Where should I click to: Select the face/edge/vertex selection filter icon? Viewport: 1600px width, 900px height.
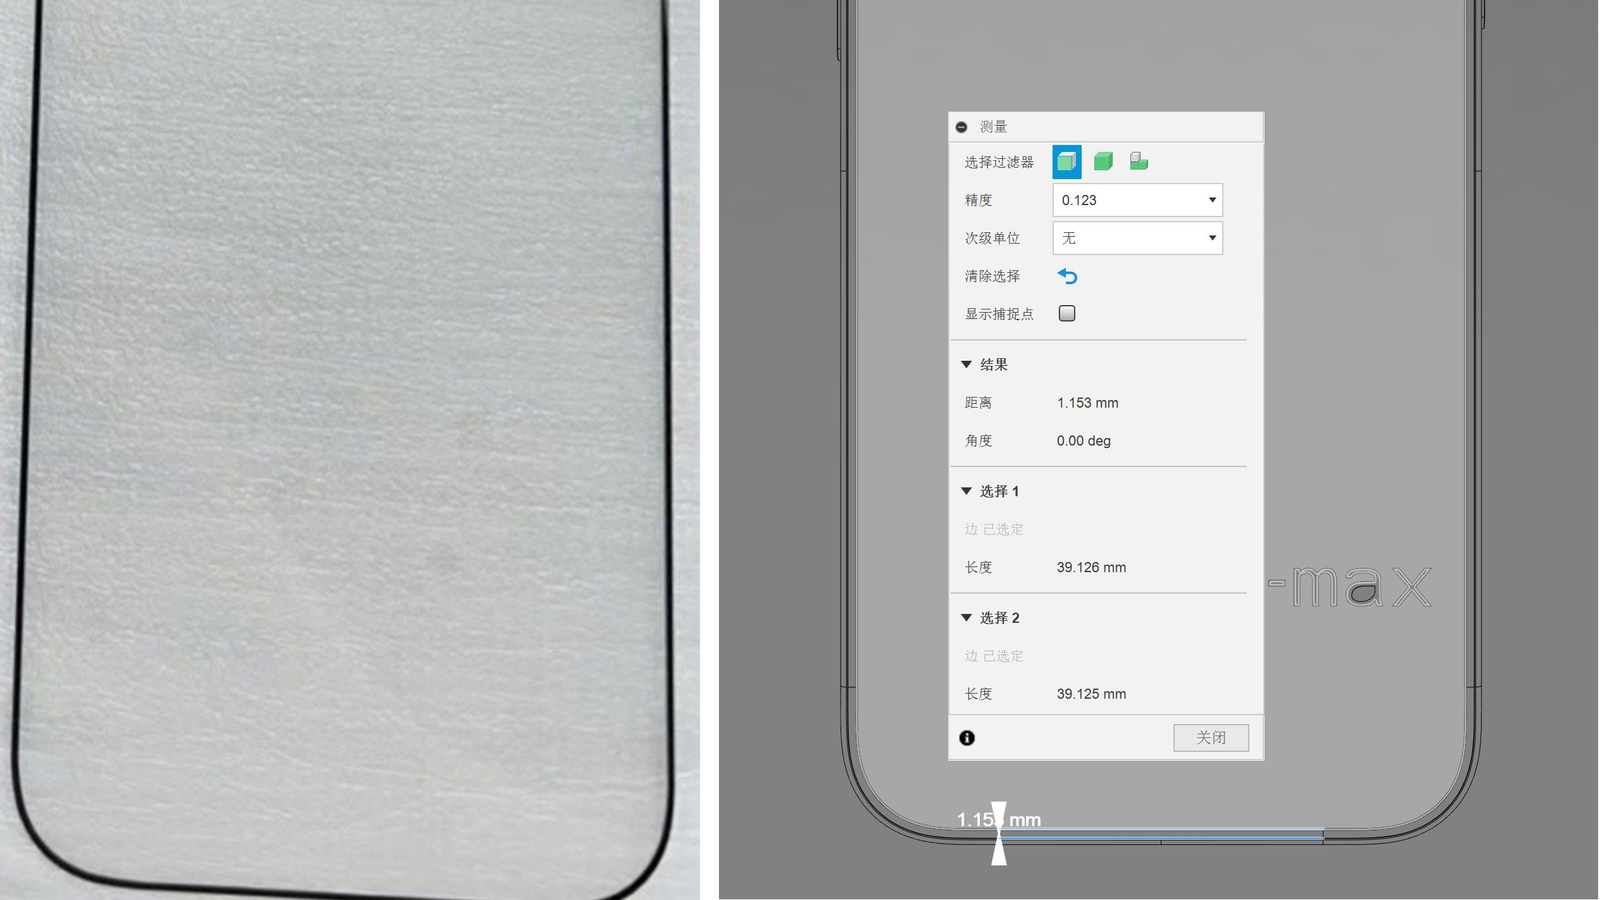1067,162
